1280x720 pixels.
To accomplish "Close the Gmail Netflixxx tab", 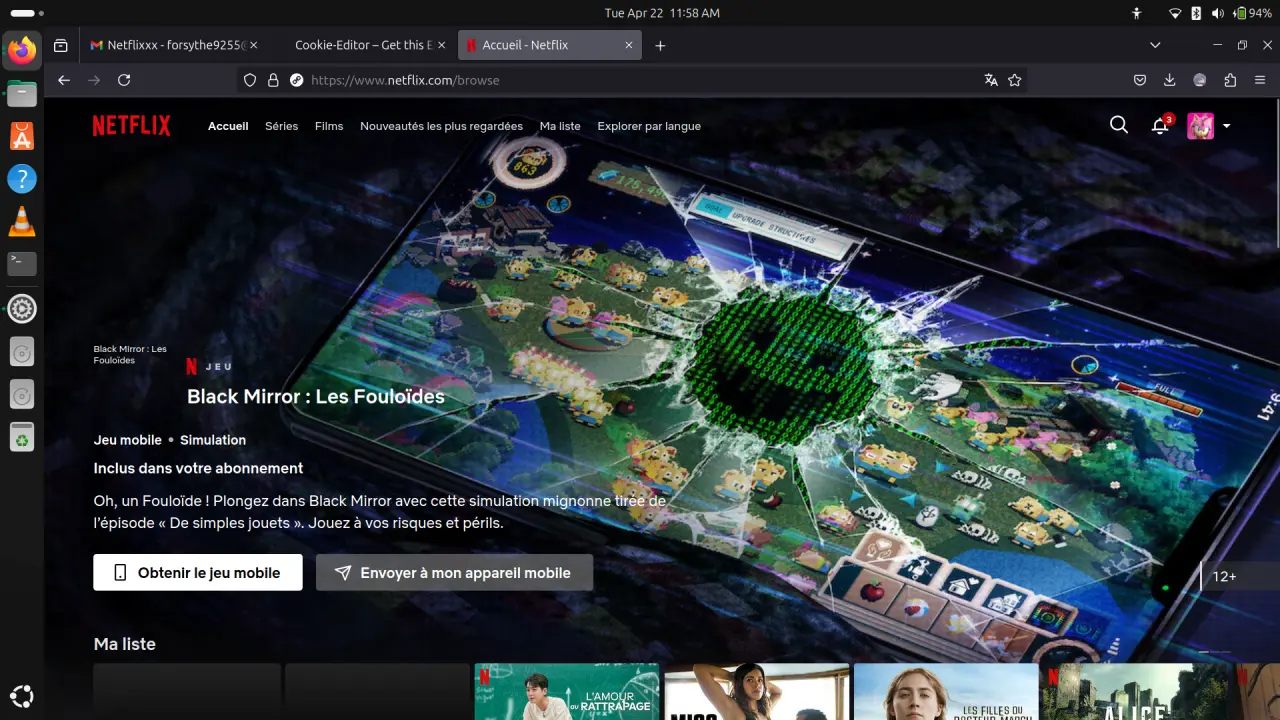I will 253,45.
